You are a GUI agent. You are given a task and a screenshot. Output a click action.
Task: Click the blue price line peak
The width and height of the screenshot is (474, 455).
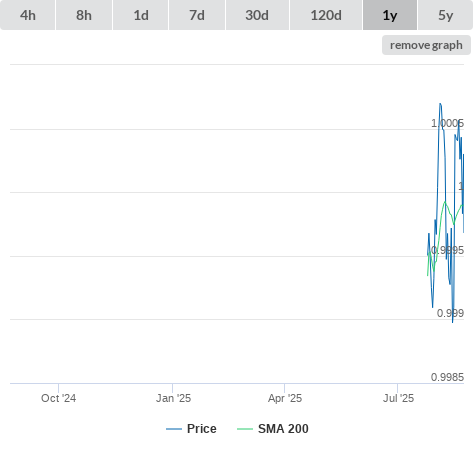coord(440,104)
